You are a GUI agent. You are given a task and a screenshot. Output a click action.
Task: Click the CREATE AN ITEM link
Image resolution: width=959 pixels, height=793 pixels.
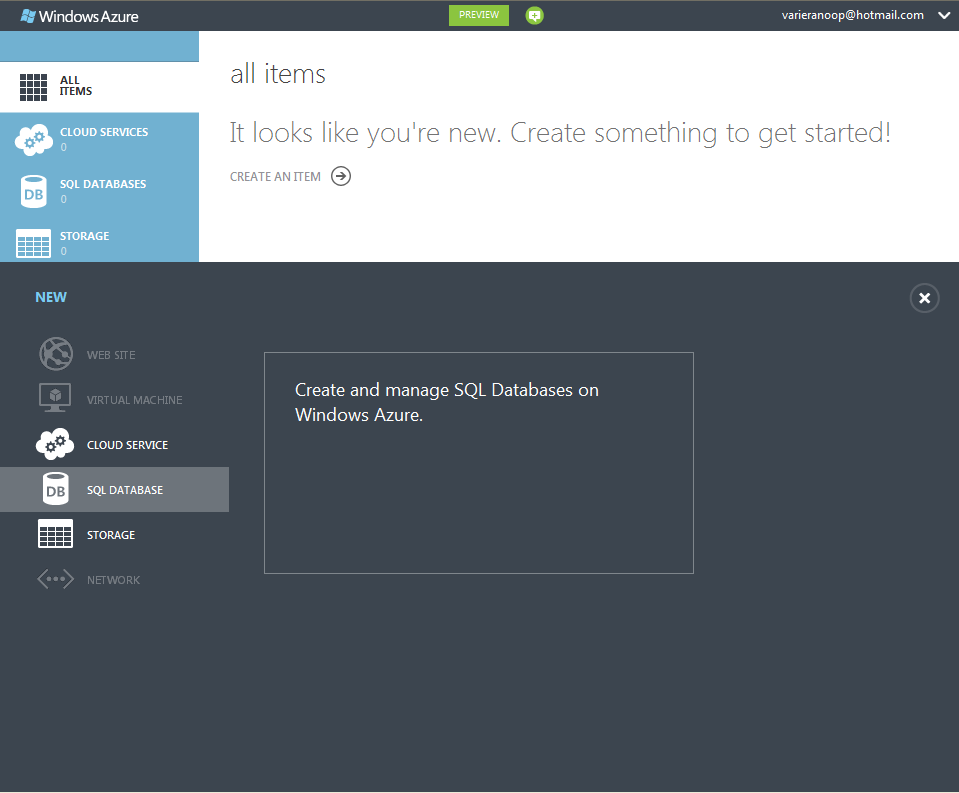coord(275,177)
